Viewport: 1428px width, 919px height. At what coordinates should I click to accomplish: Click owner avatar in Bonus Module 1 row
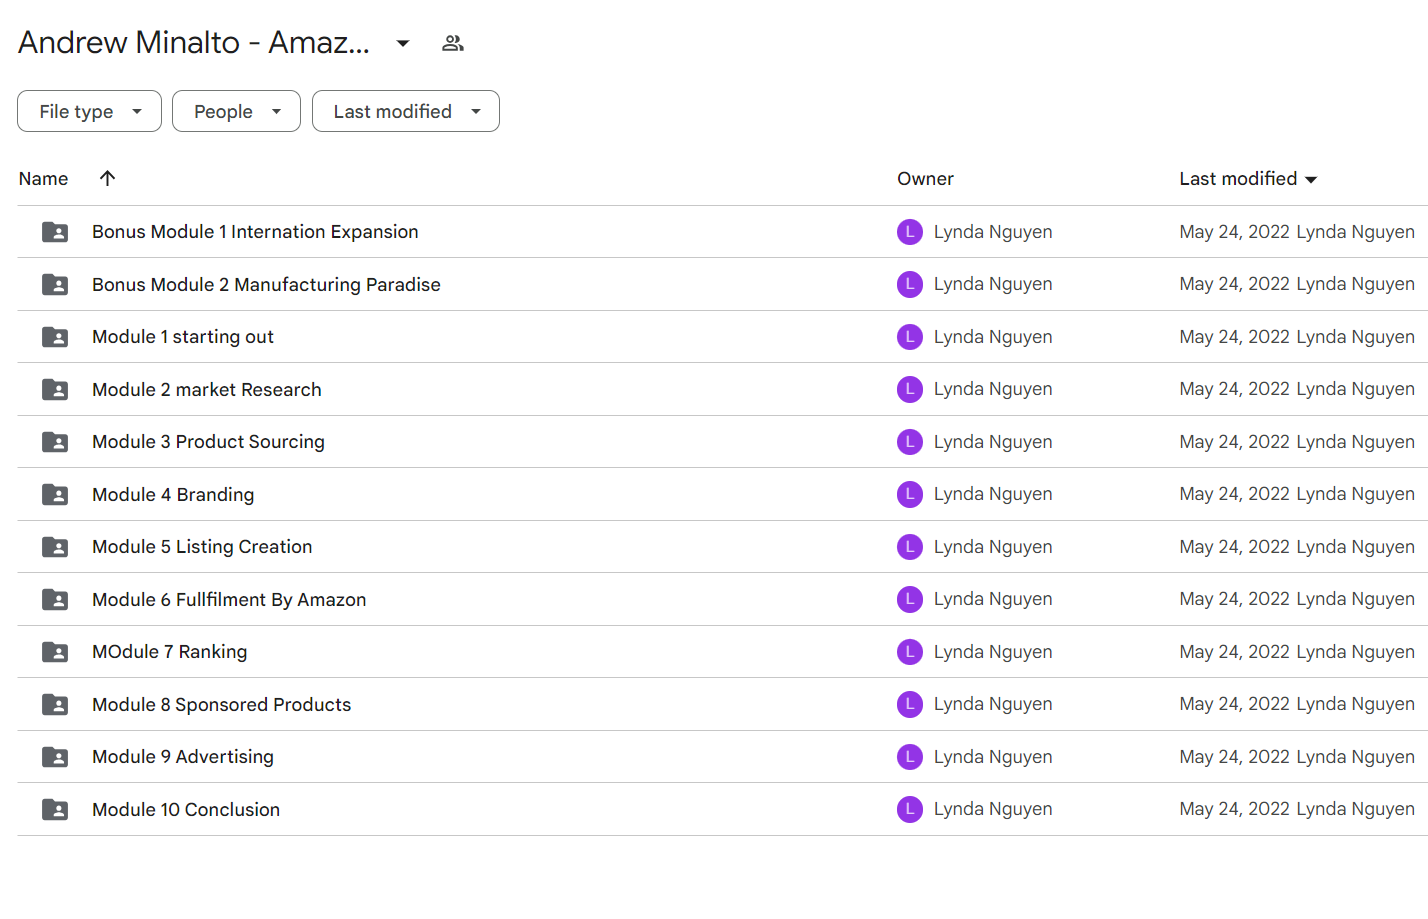coord(910,232)
